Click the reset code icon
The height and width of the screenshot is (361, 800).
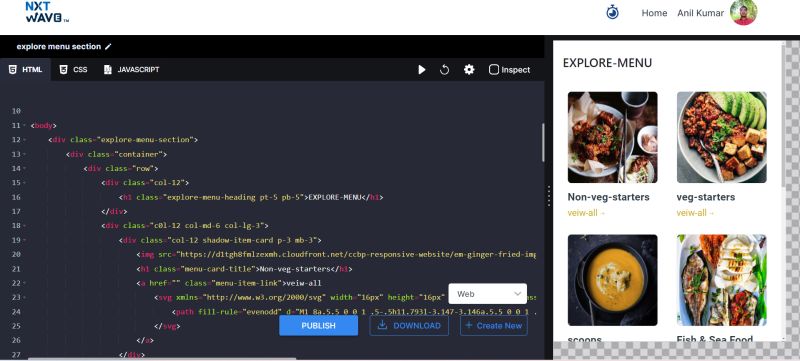pos(444,70)
